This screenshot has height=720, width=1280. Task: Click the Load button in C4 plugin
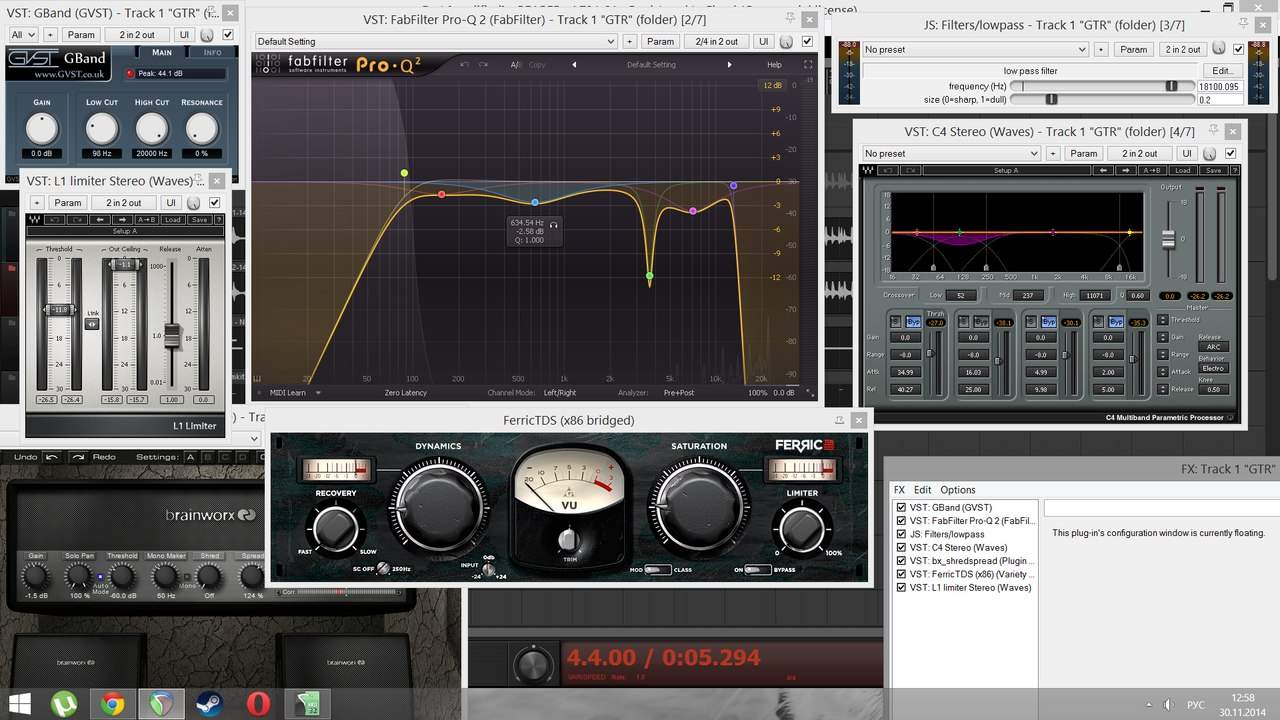[x=1182, y=170]
